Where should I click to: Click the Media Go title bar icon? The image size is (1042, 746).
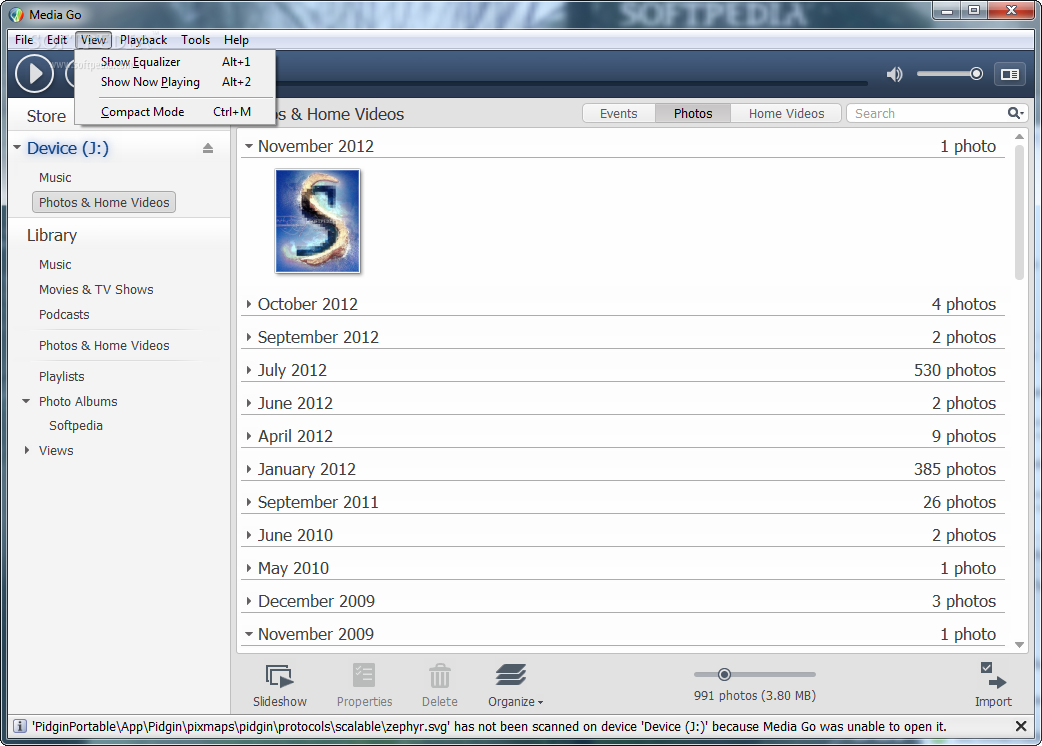pos(17,14)
